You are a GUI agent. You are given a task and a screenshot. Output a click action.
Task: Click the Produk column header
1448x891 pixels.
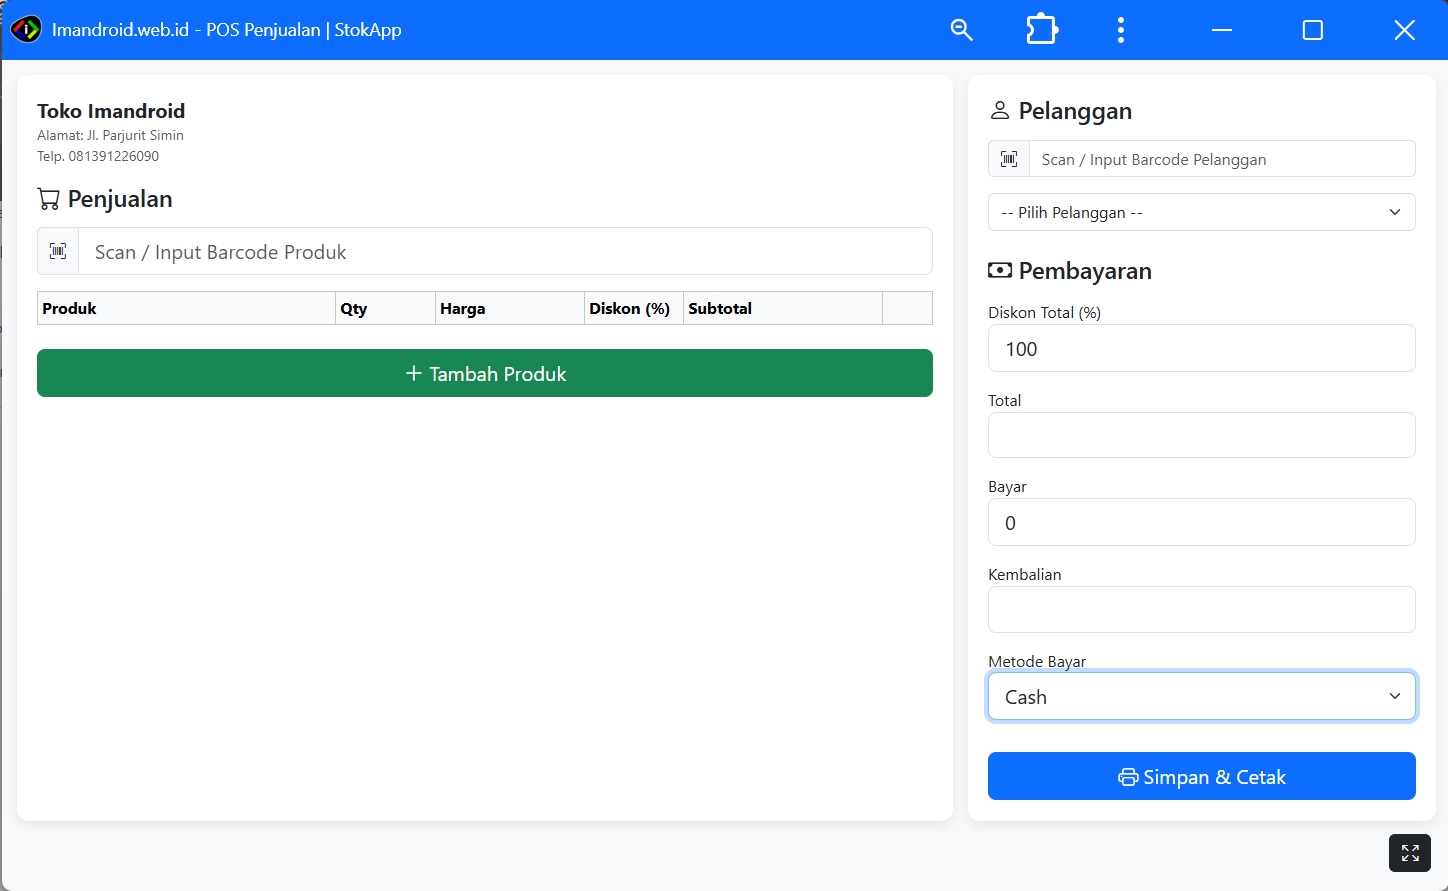pyautogui.click(x=186, y=308)
